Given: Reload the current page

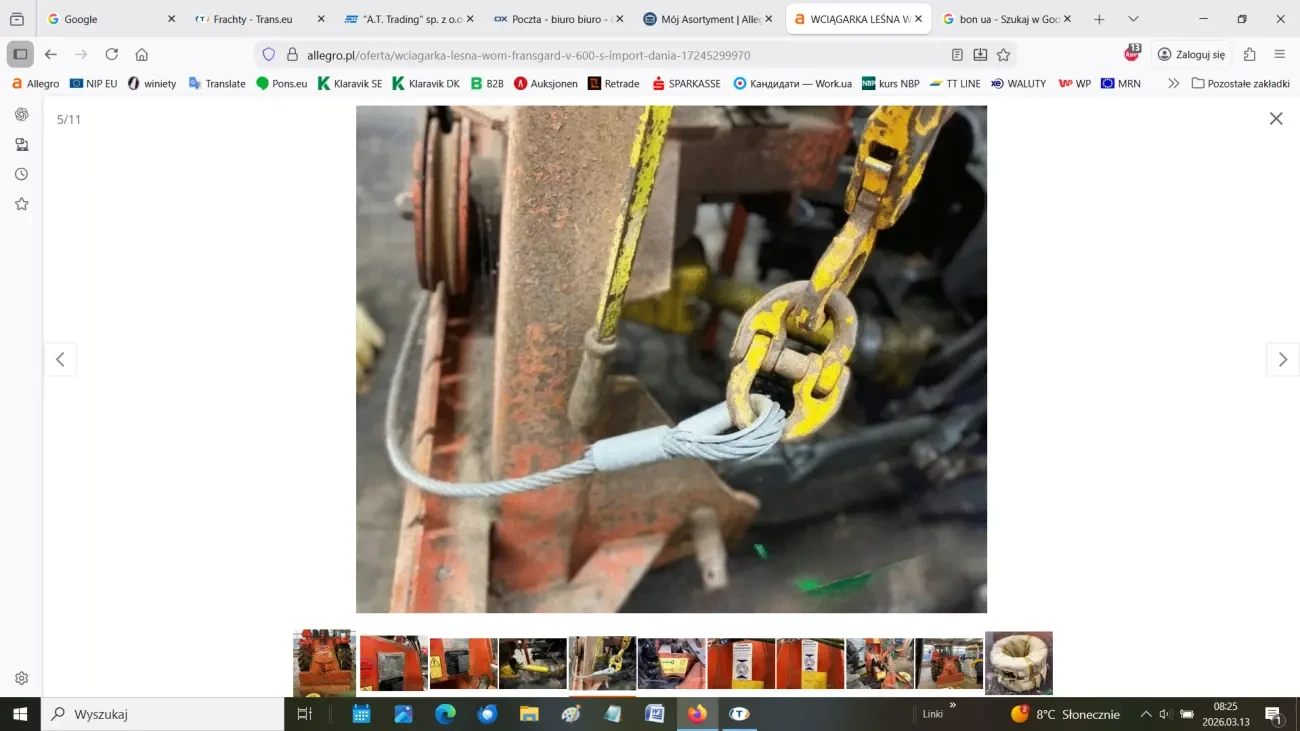Looking at the screenshot, I should point(111,55).
